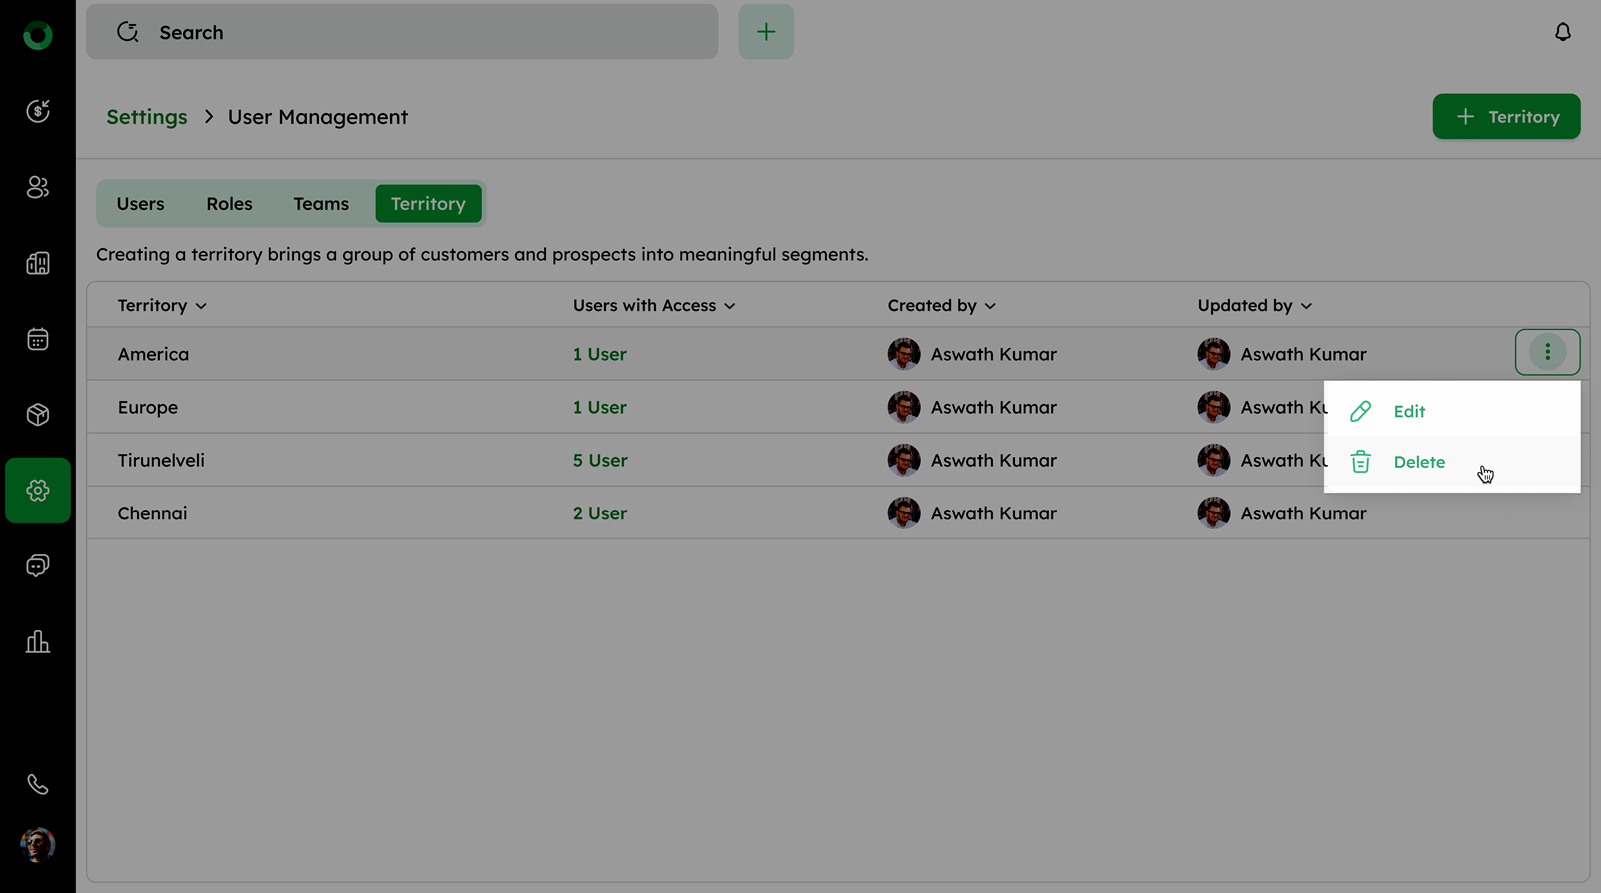Open the phone dialer icon
The image size is (1601, 893).
[38, 785]
